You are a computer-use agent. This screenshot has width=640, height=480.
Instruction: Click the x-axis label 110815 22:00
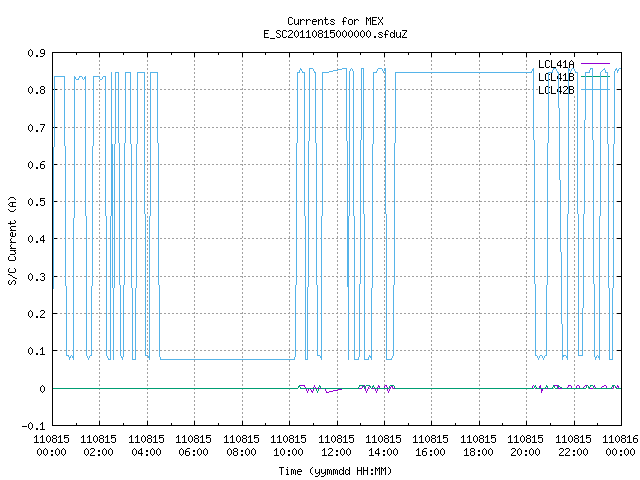click(x=573, y=446)
